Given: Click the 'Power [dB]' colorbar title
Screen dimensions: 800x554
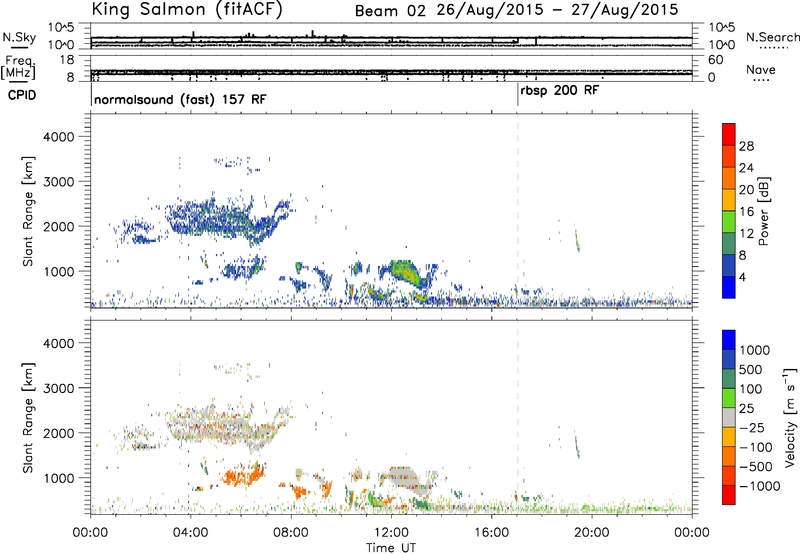Looking at the screenshot, I should point(763,211).
